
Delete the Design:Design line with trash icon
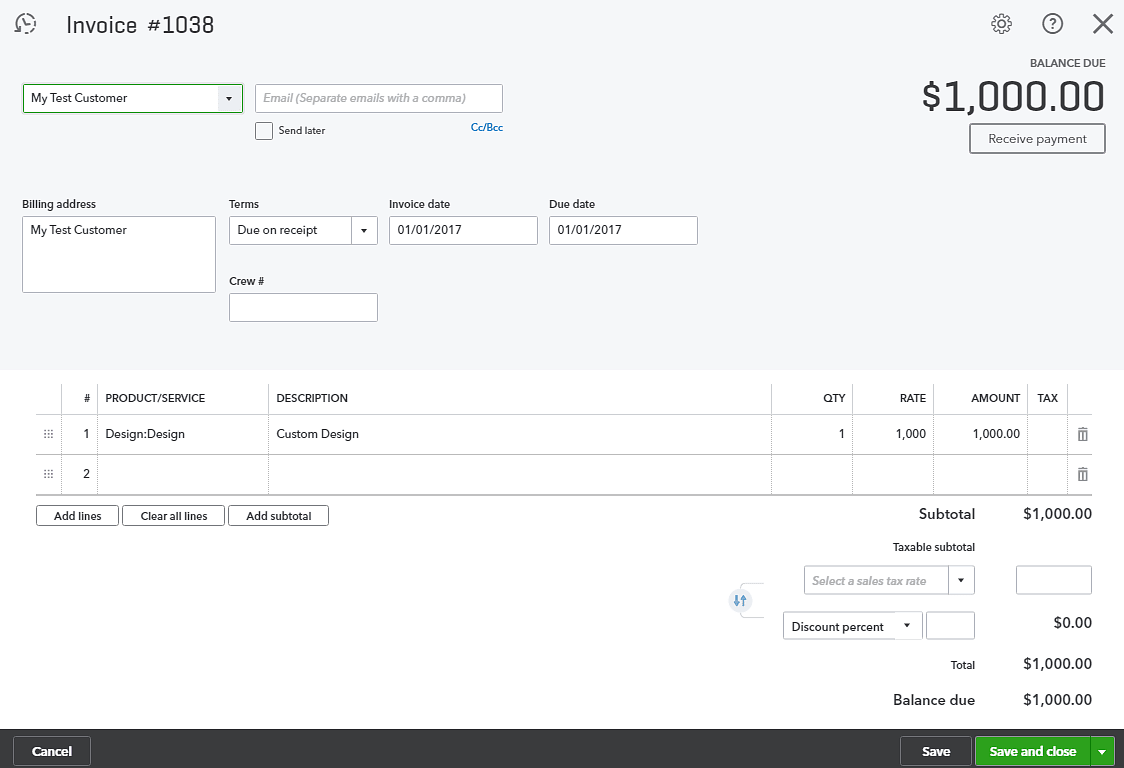pos(1081,433)
